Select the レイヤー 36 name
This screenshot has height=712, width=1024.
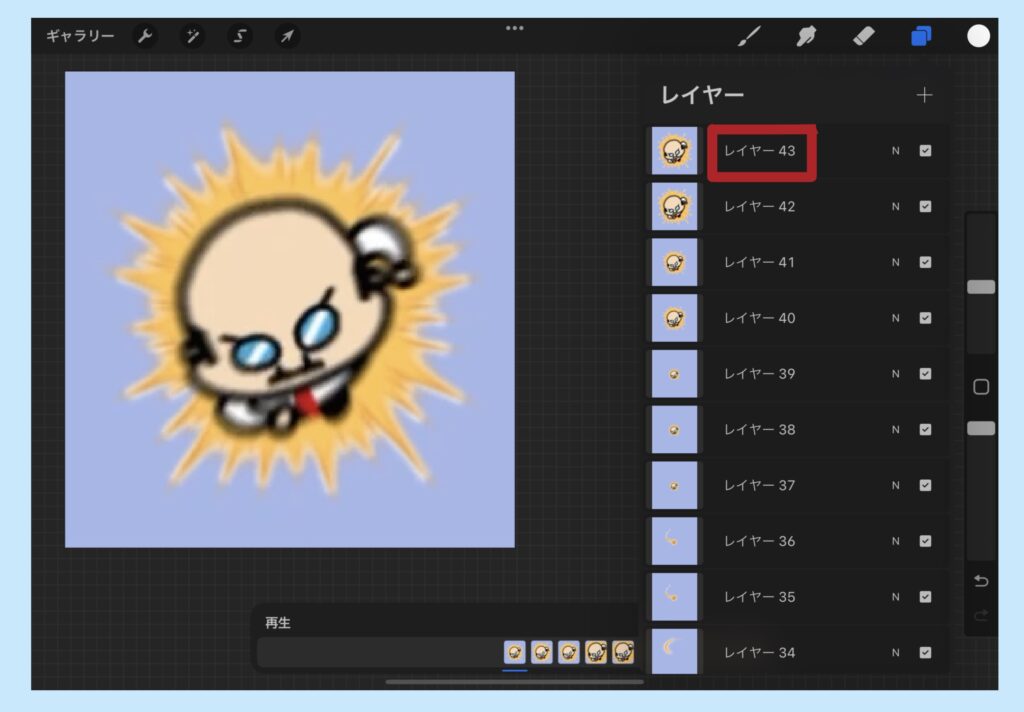tap(760, 541)
